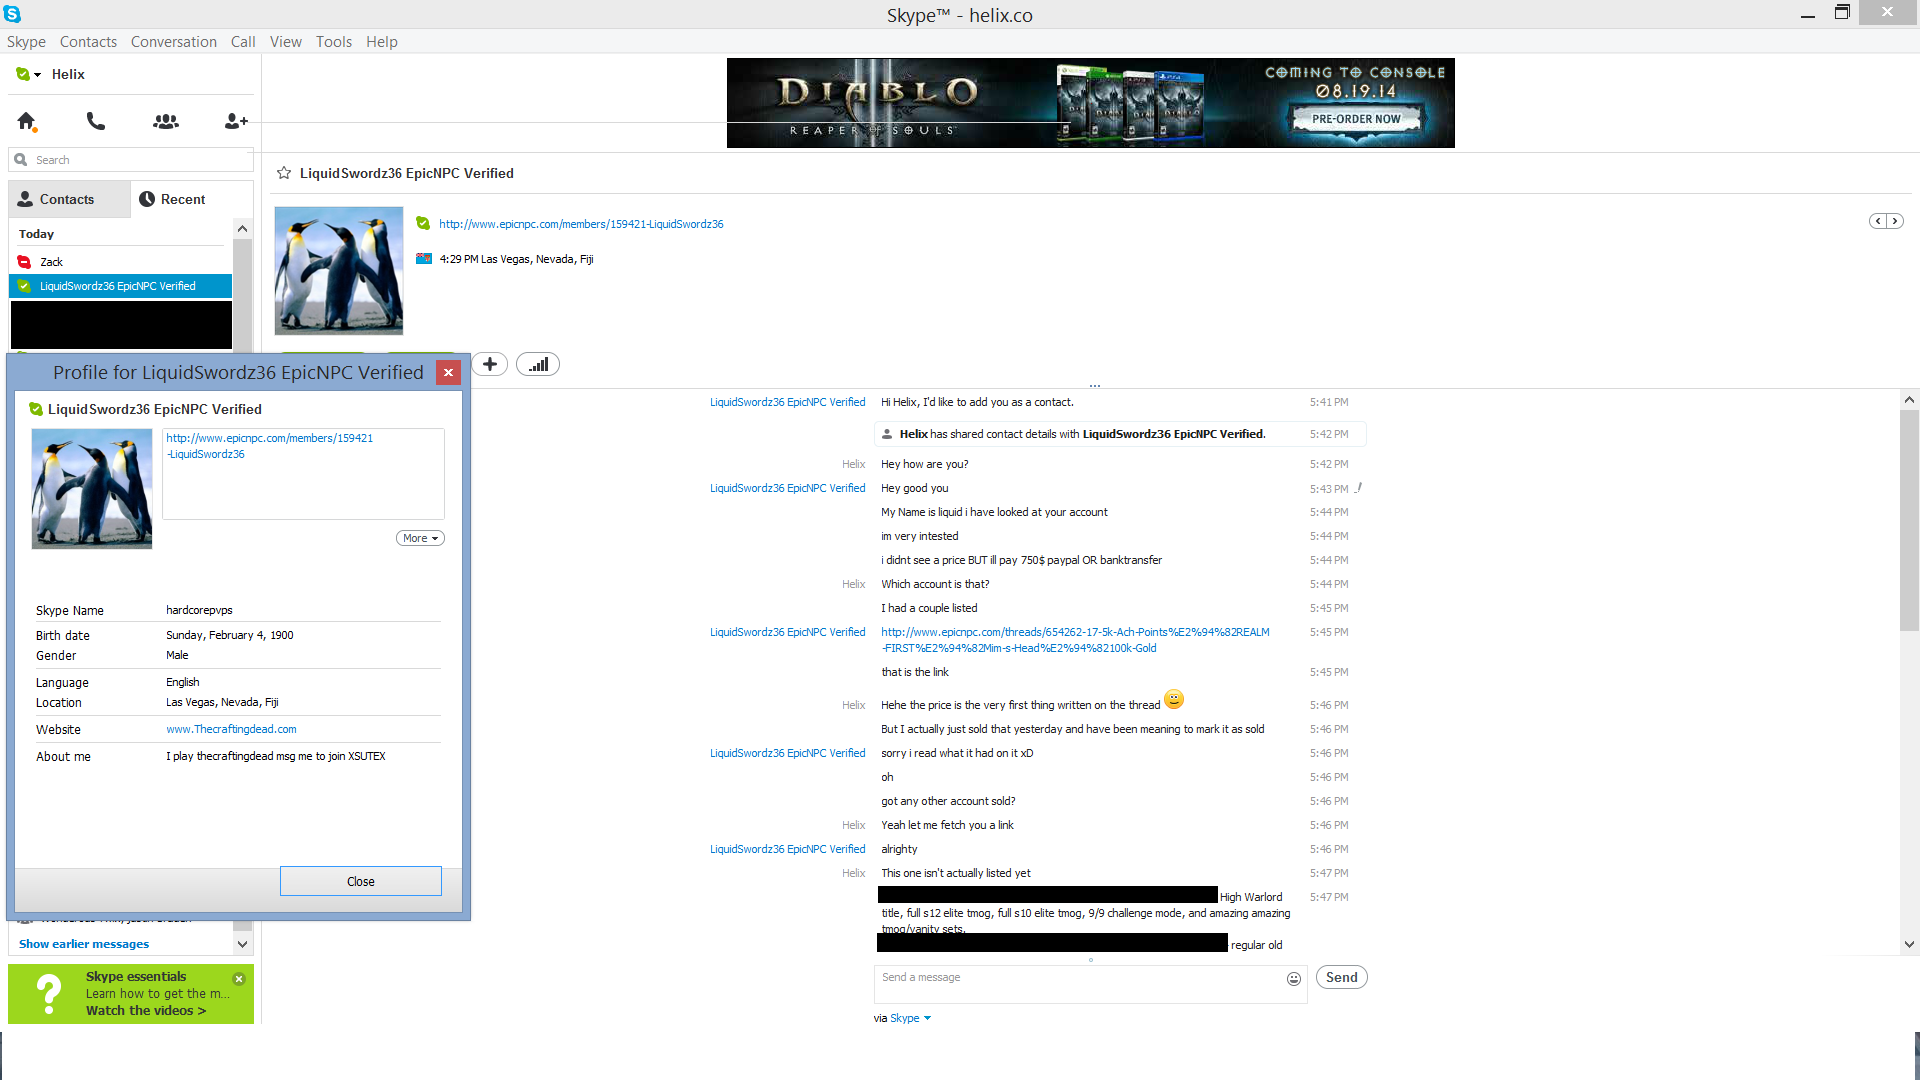Switch to the Contacts tab
Screen dimensions: 1920x1080
point(70,199)
